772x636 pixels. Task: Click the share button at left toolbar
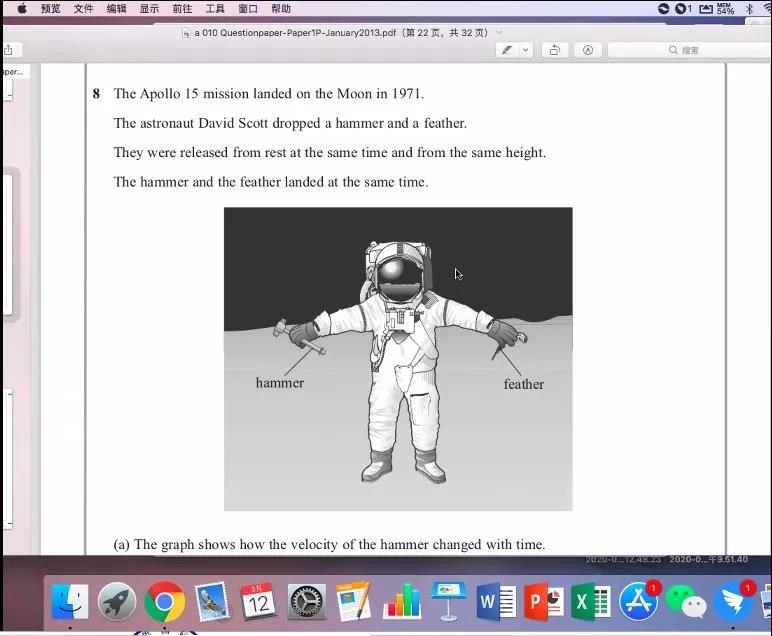[7, 50]
